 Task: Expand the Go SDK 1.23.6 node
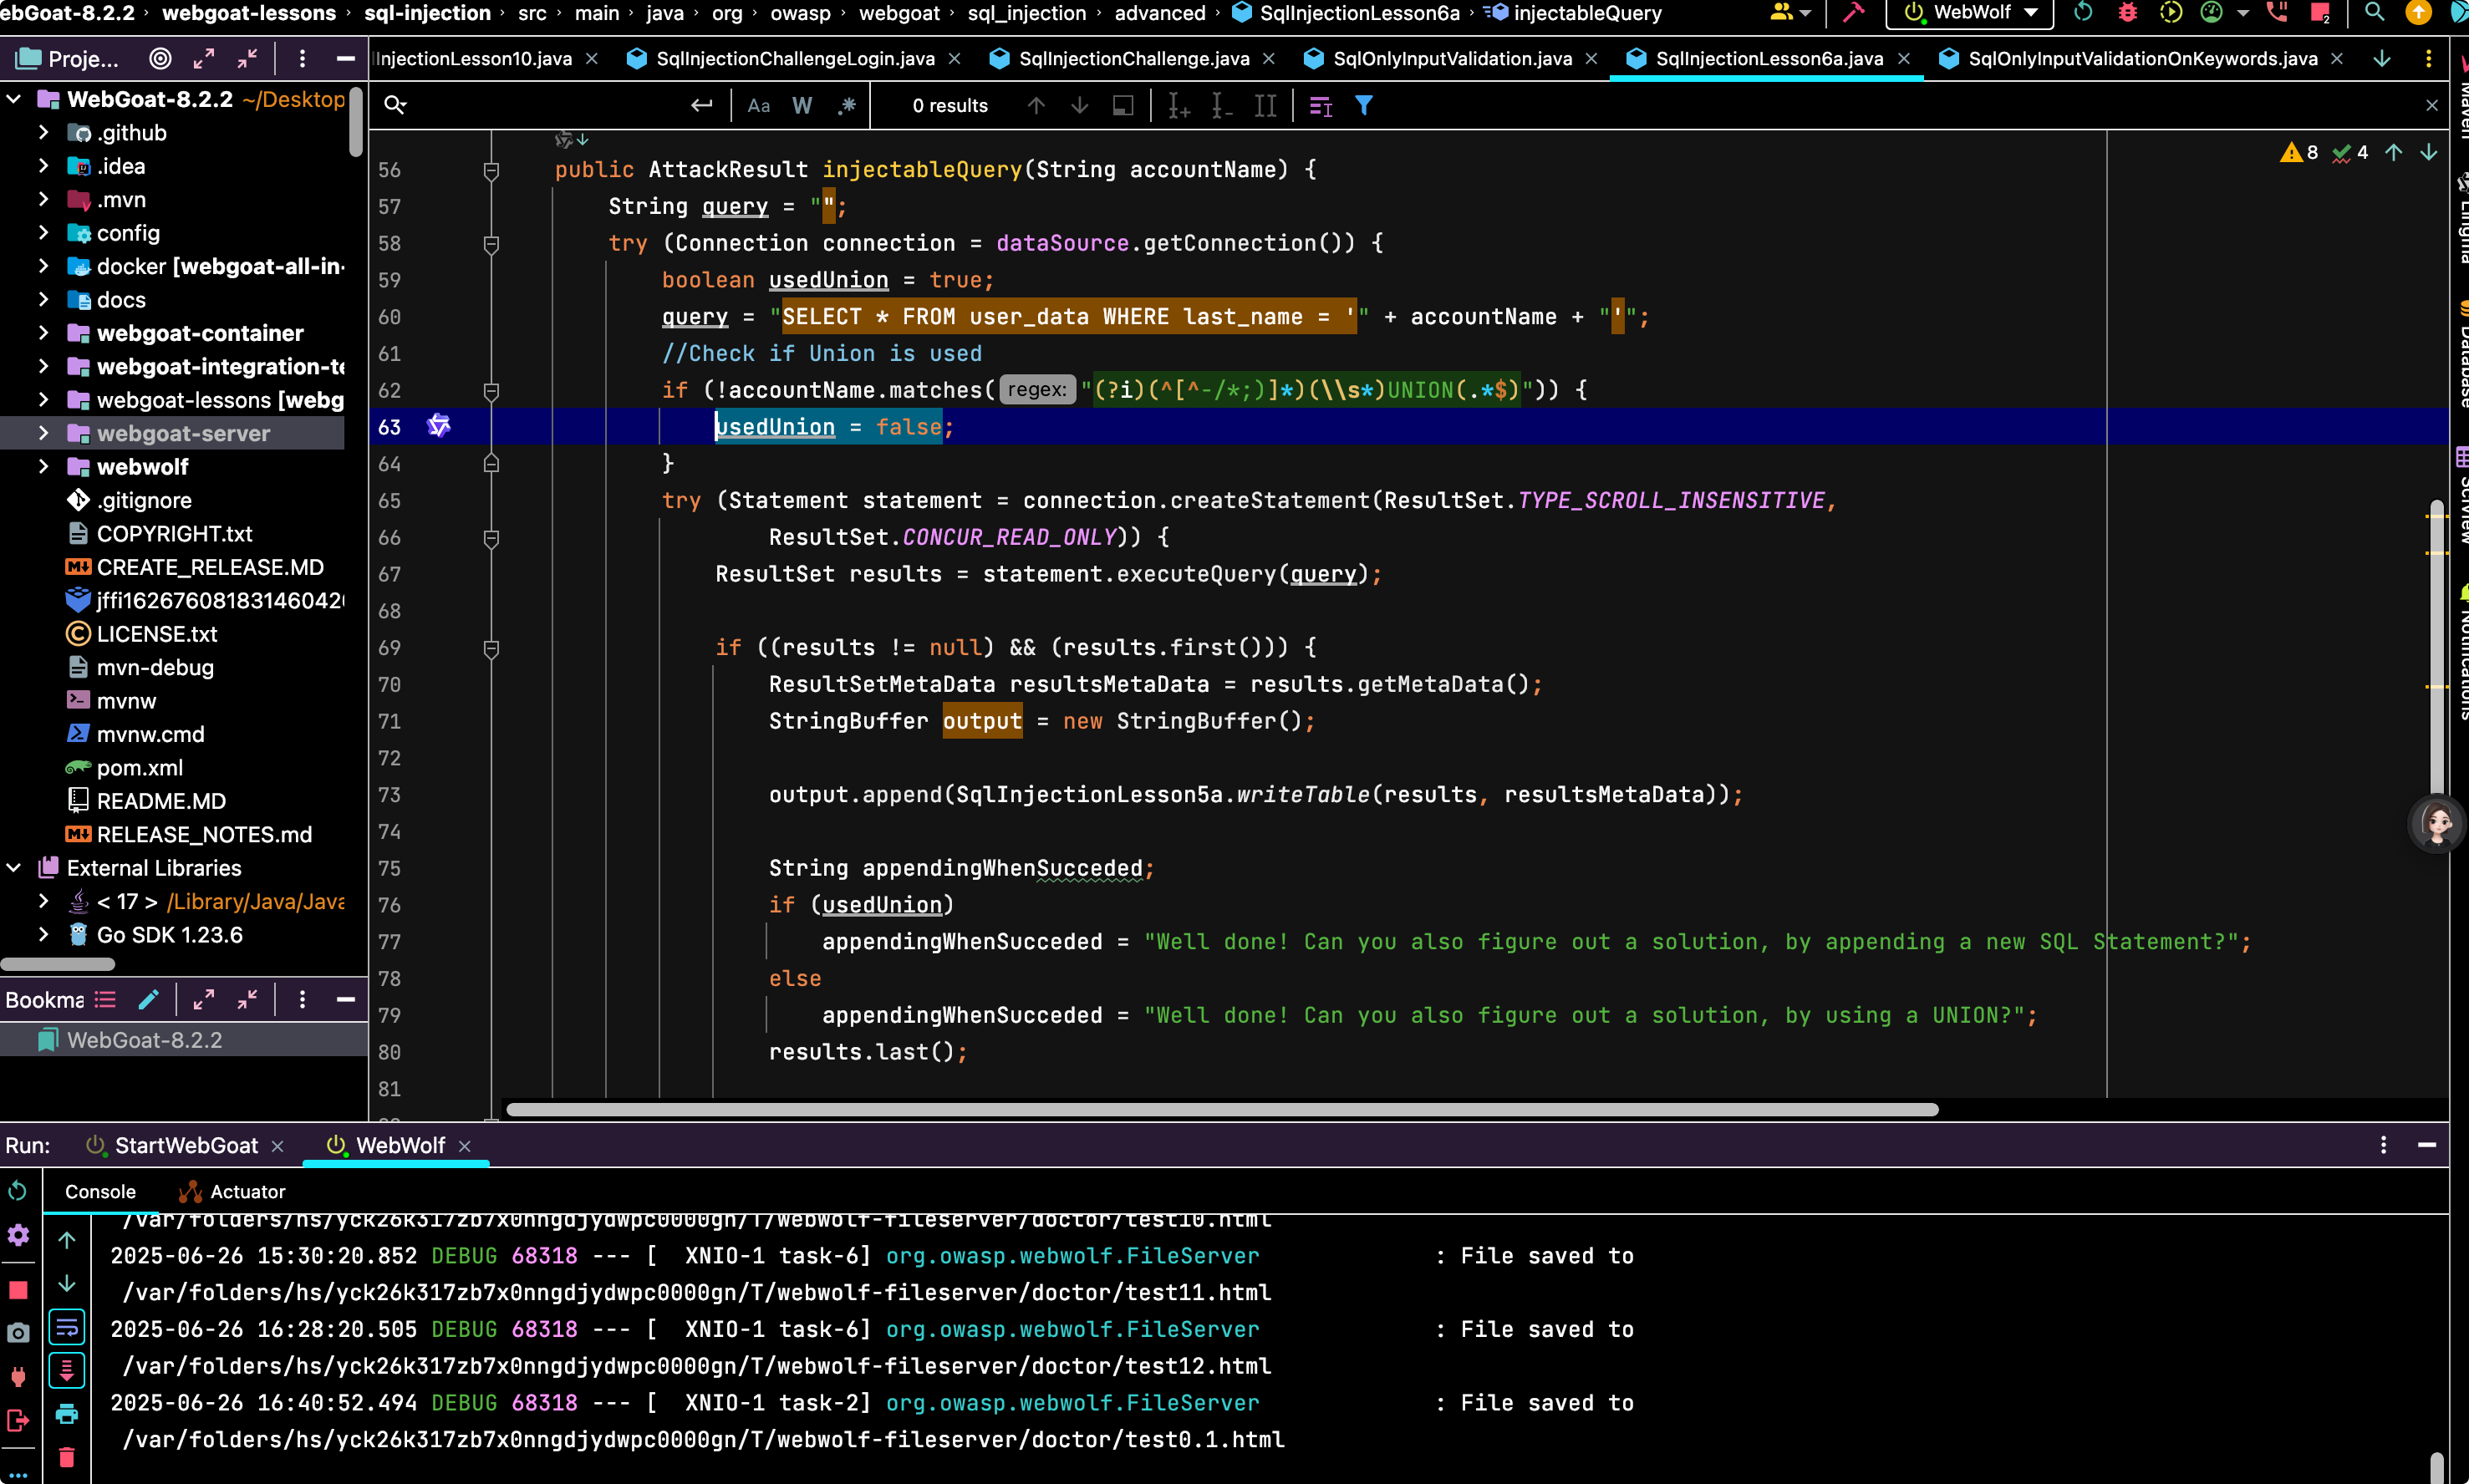[x=43, y=934]
